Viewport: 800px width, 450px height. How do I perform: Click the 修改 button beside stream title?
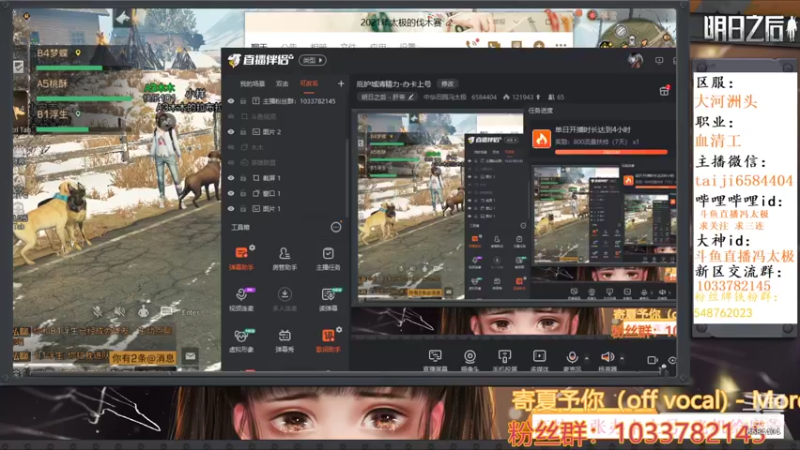click(447, 84)
